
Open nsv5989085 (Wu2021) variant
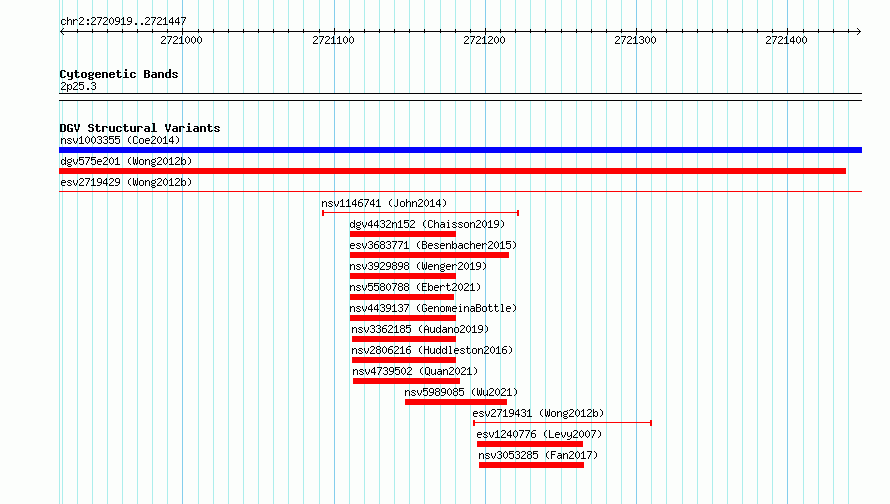461,392
